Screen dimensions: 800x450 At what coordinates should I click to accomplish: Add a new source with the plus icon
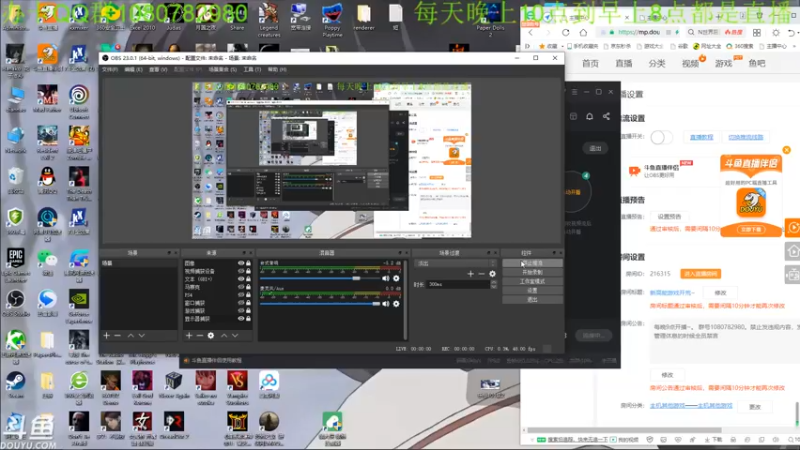tap(189, 335)
